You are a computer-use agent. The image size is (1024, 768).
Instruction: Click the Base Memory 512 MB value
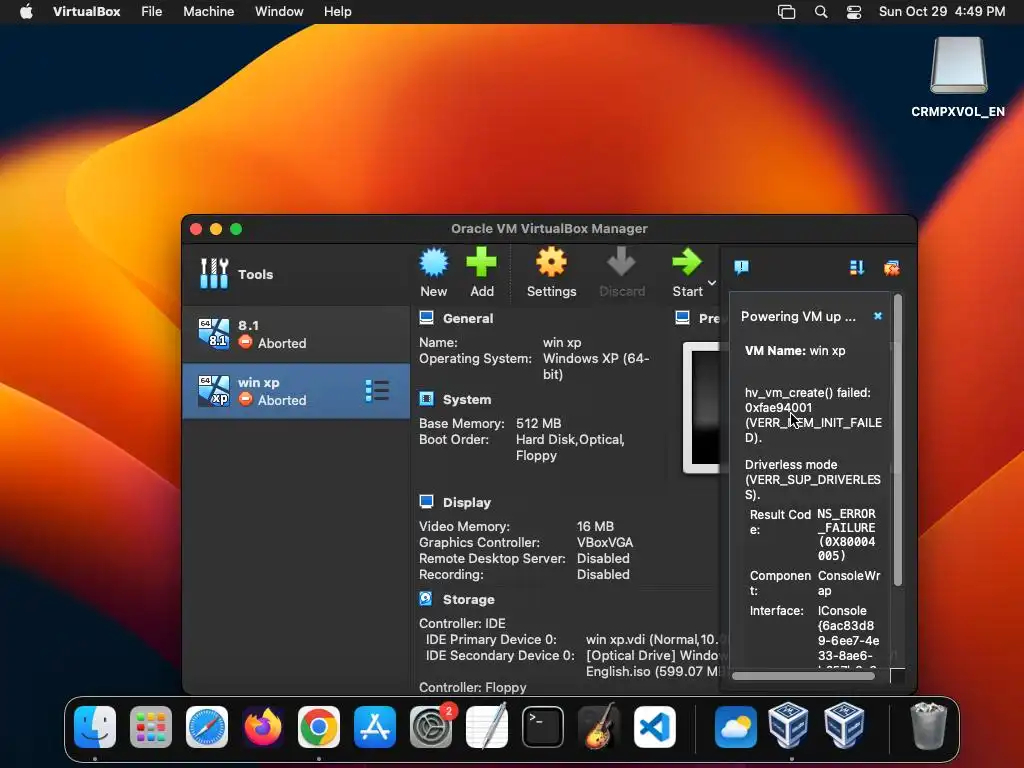(x=538, y=423)
